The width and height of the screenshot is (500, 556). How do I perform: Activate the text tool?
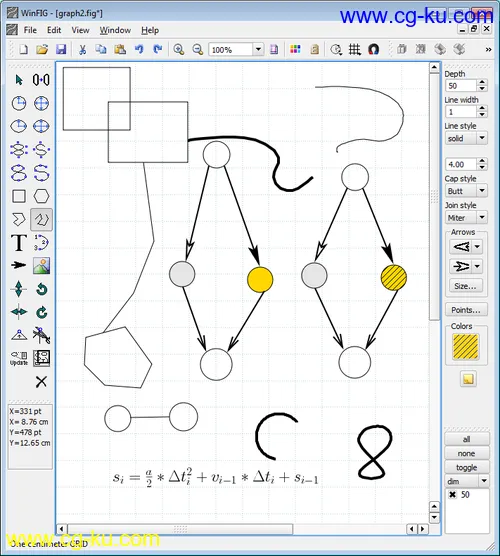[19, 243]
